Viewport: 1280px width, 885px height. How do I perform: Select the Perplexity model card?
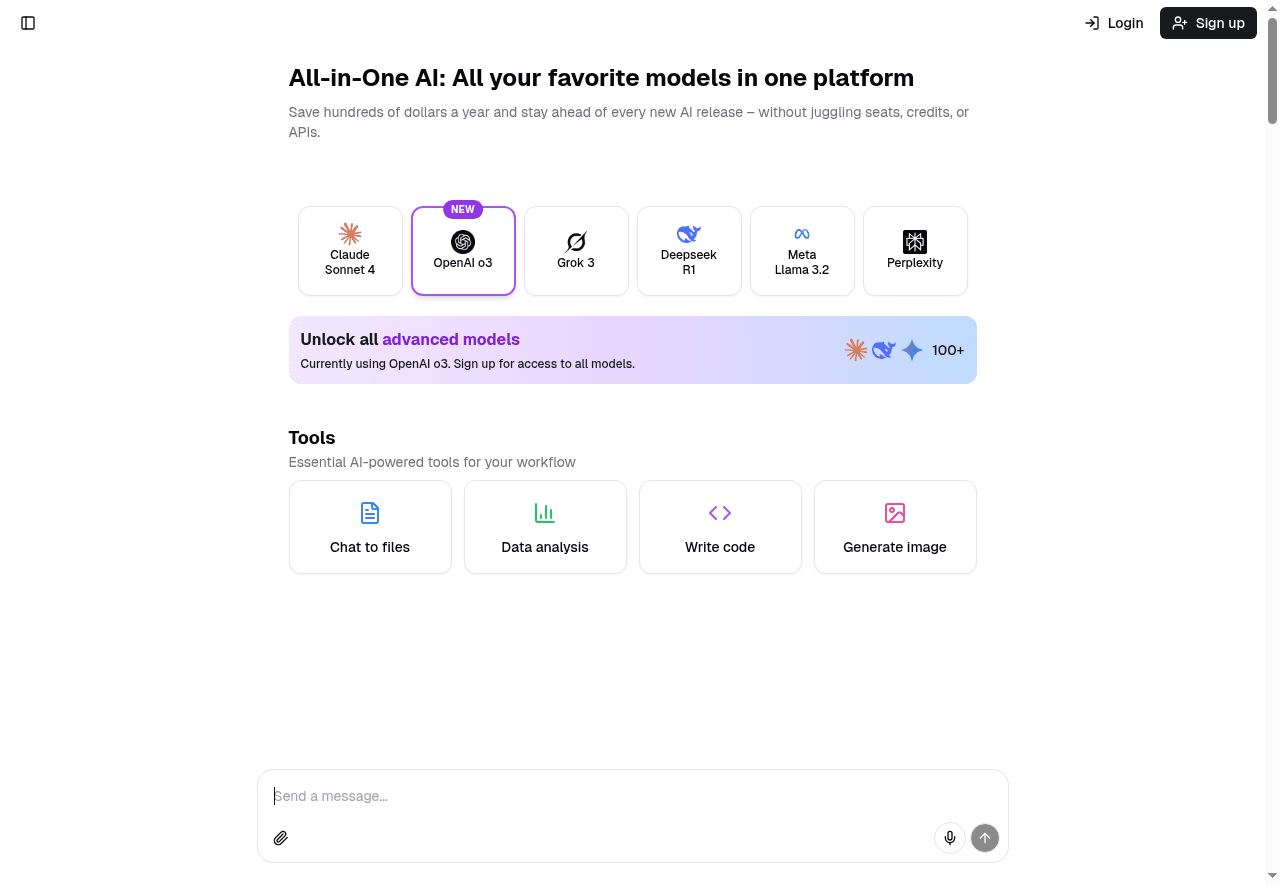(x=915, y=251)
